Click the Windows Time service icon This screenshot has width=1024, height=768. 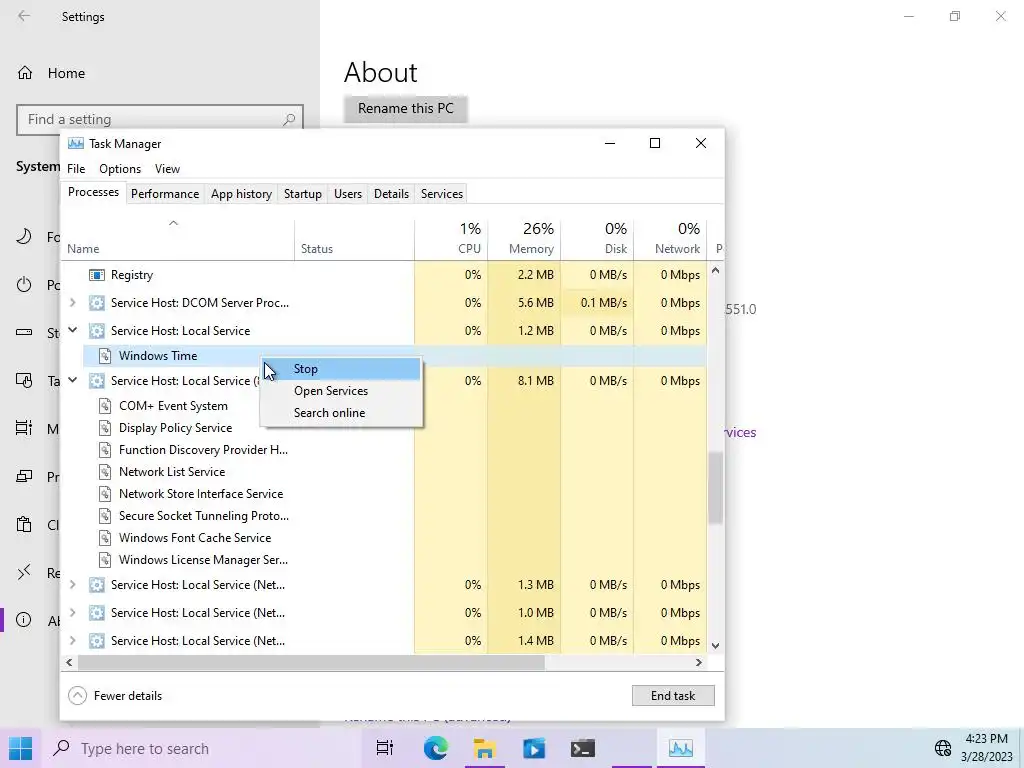[104, 356]
